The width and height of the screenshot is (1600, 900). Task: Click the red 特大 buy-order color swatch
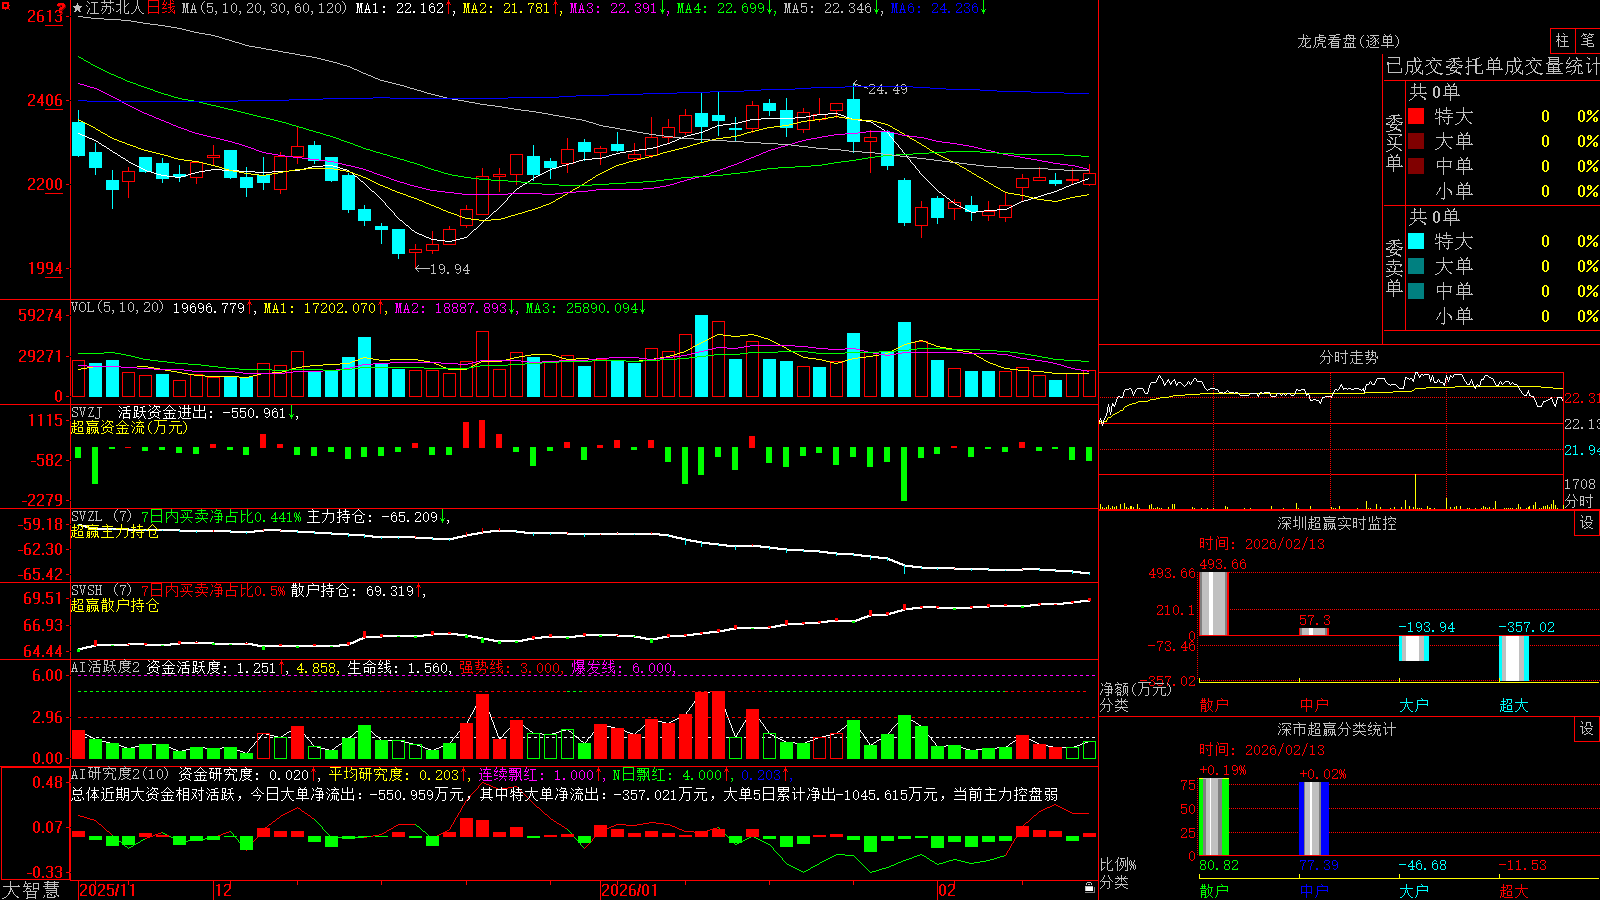click(1416, 116)
